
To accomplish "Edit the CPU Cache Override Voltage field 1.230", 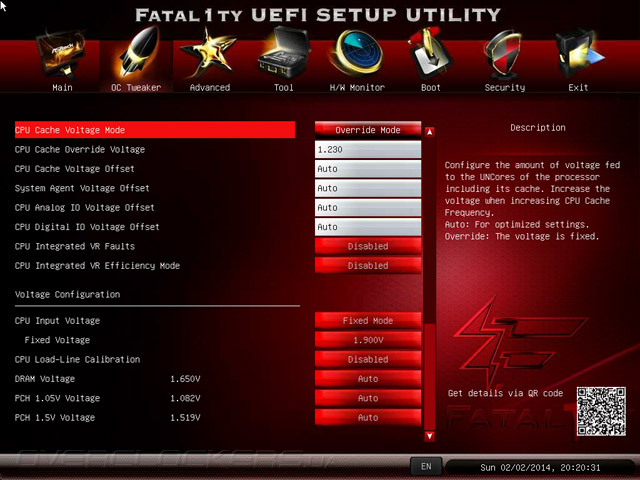I will [x=368, y=149].
